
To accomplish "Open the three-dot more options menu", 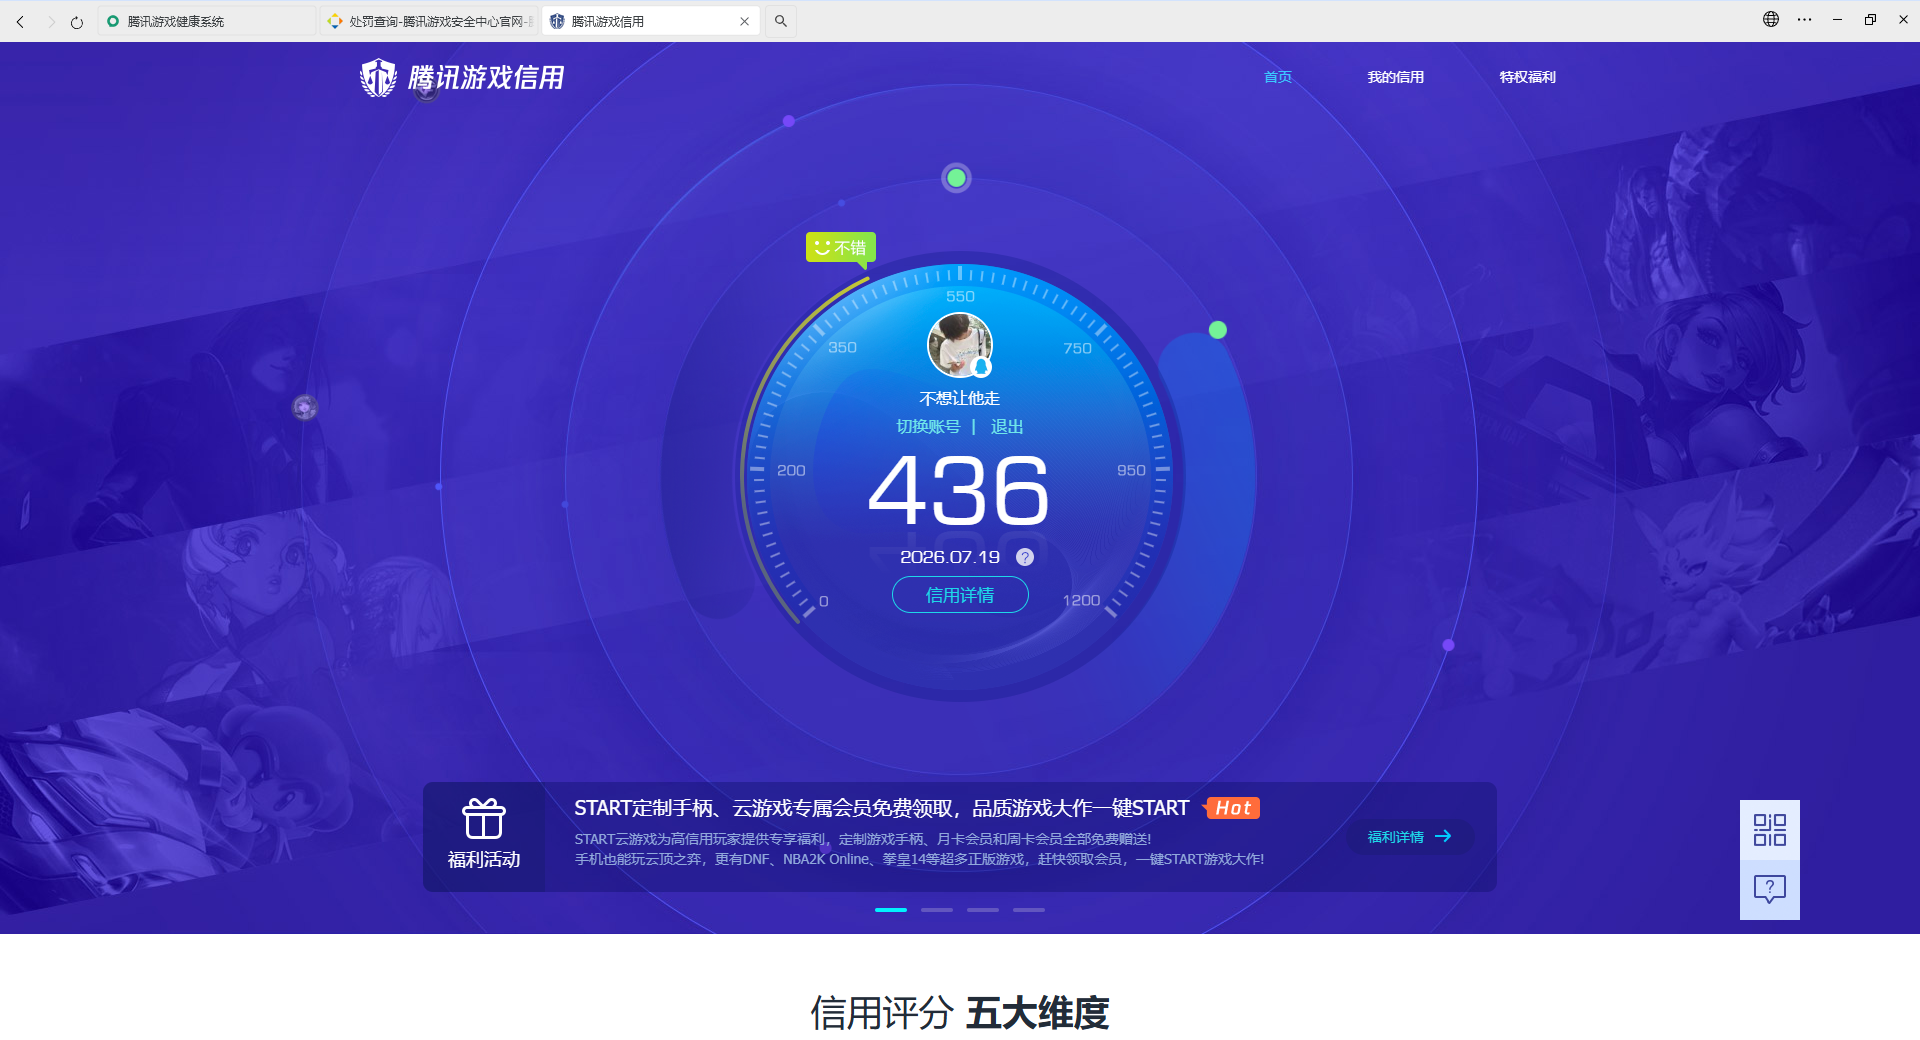I will click(1804, 19).
